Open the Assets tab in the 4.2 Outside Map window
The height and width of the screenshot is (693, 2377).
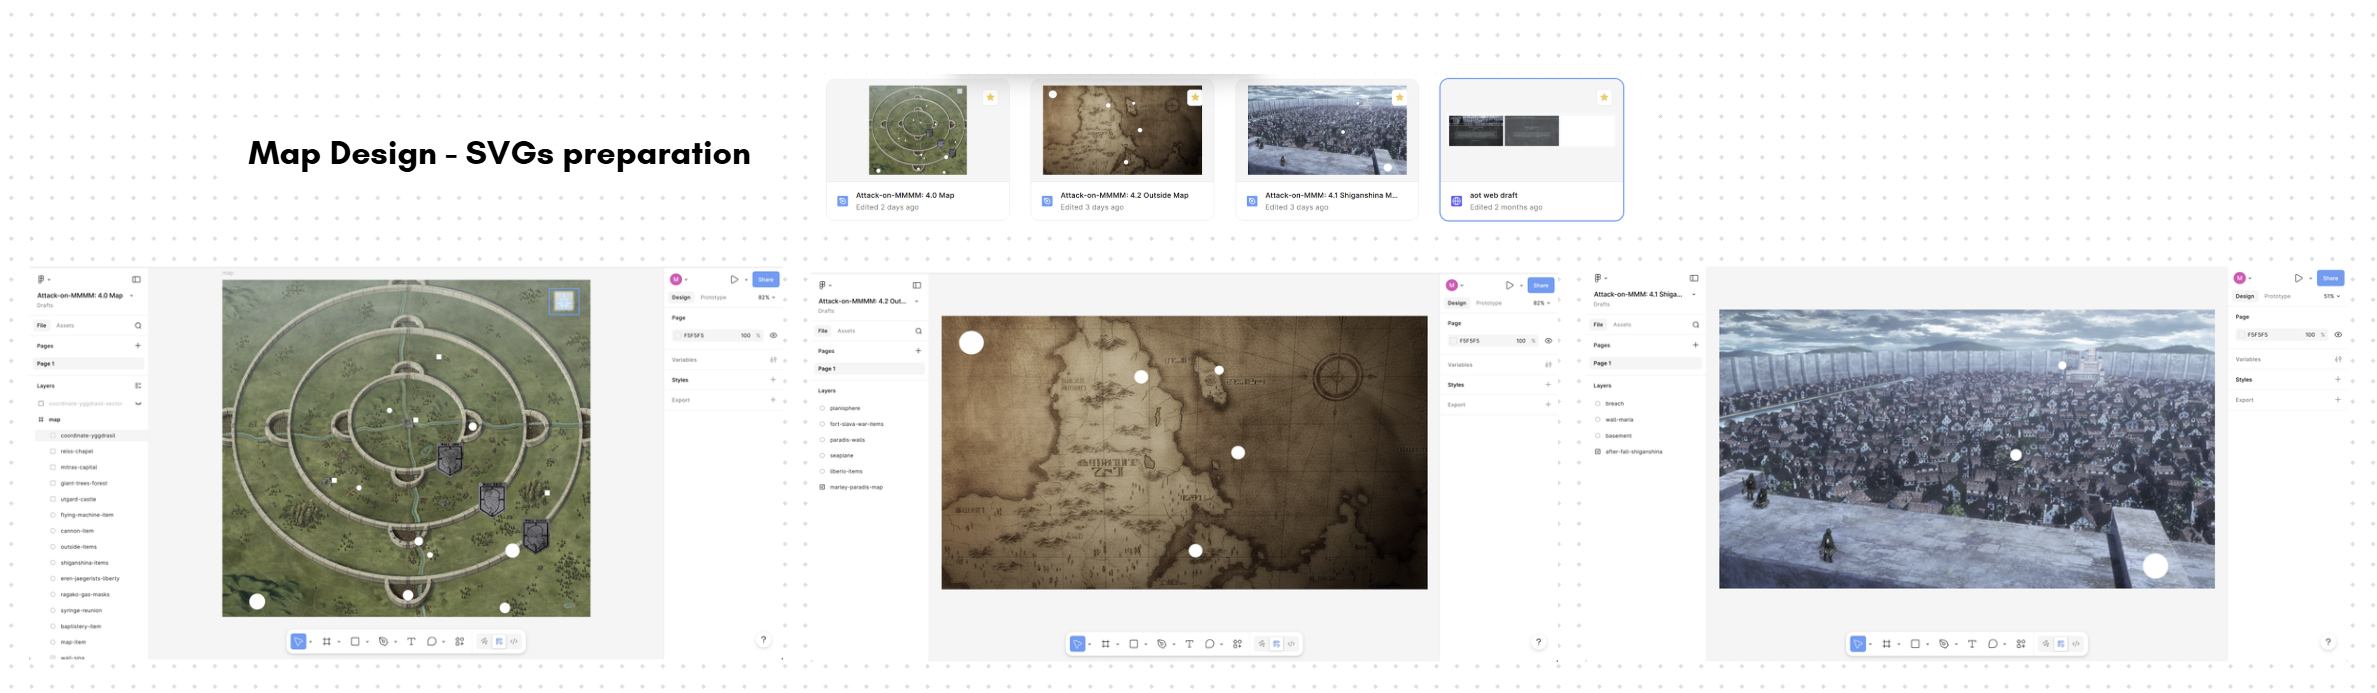[846, 331]
